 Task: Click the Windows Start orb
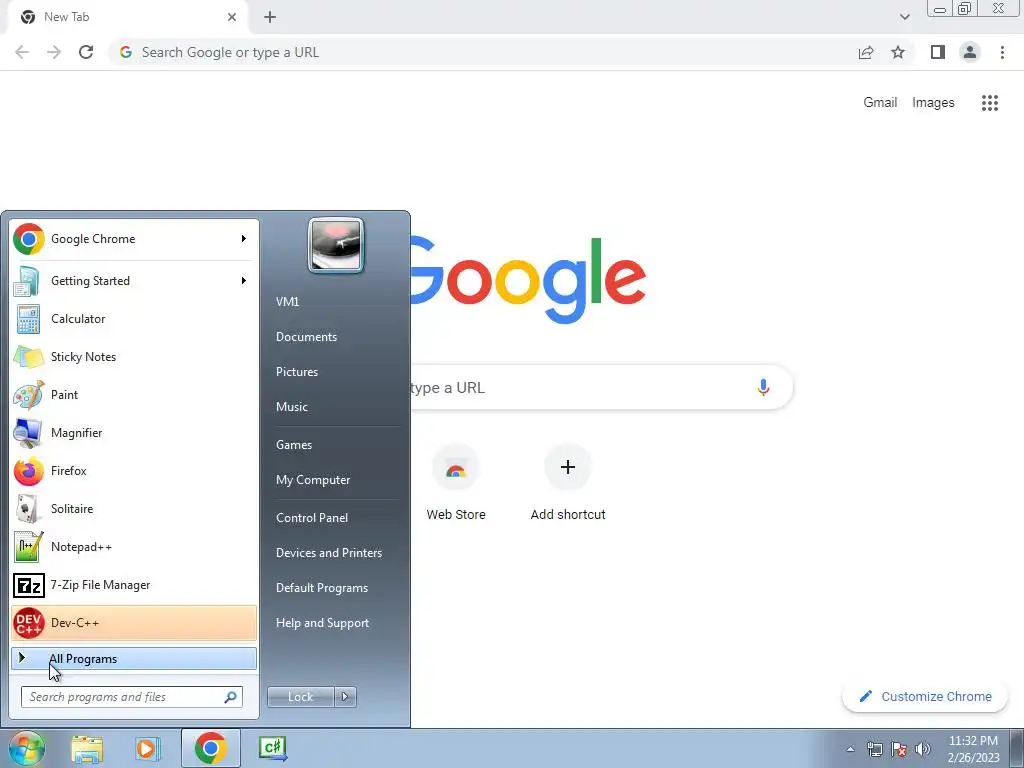[27, 748]
